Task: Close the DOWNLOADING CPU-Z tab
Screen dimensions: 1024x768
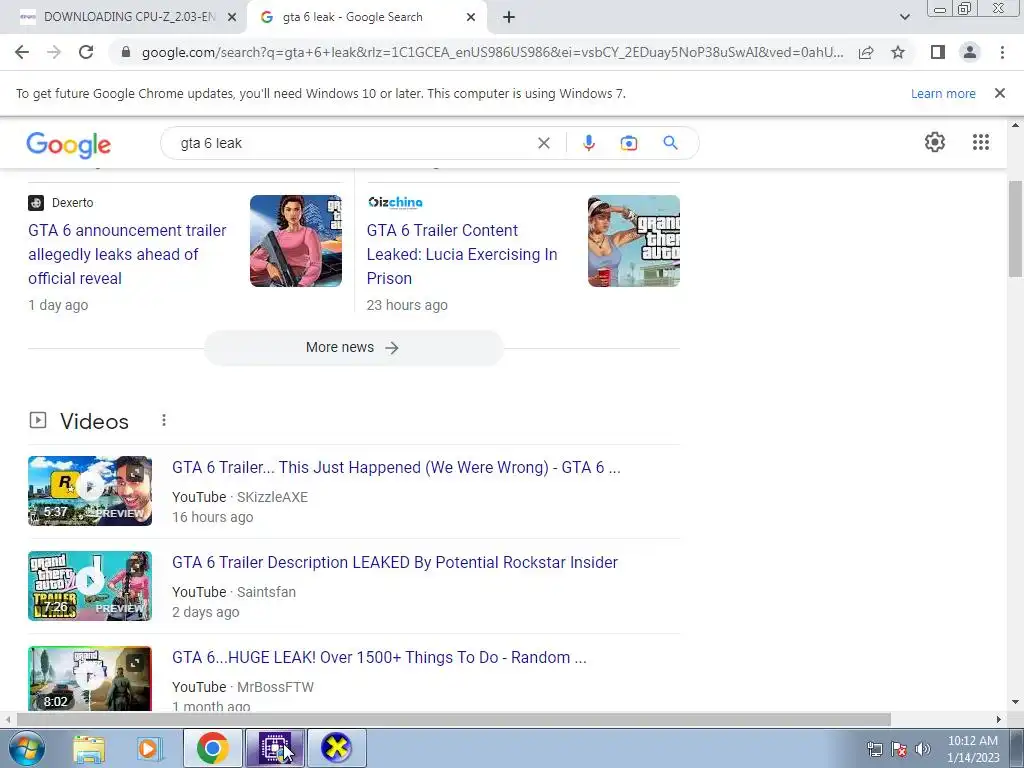Action: pos(232,17)
